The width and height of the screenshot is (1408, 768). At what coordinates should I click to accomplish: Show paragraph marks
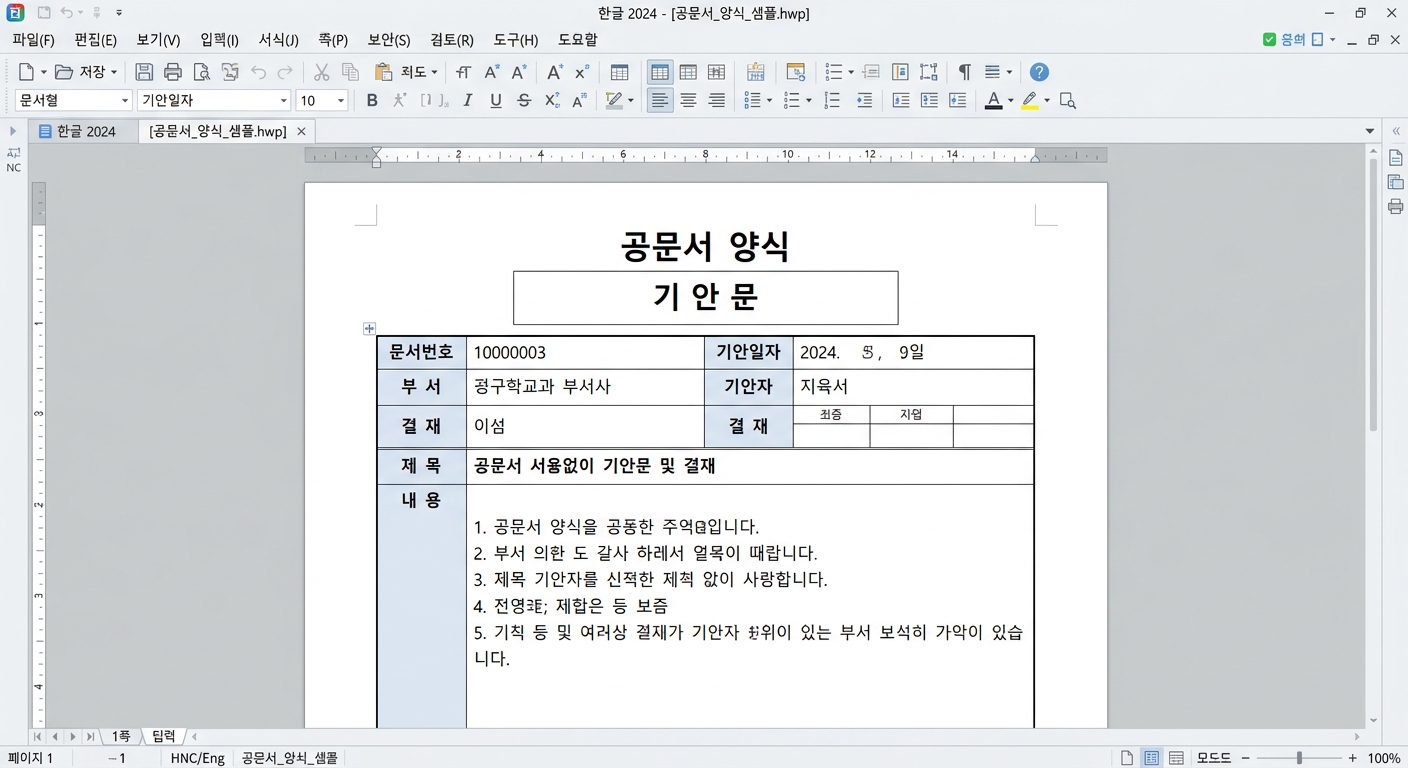coord(963,72)
